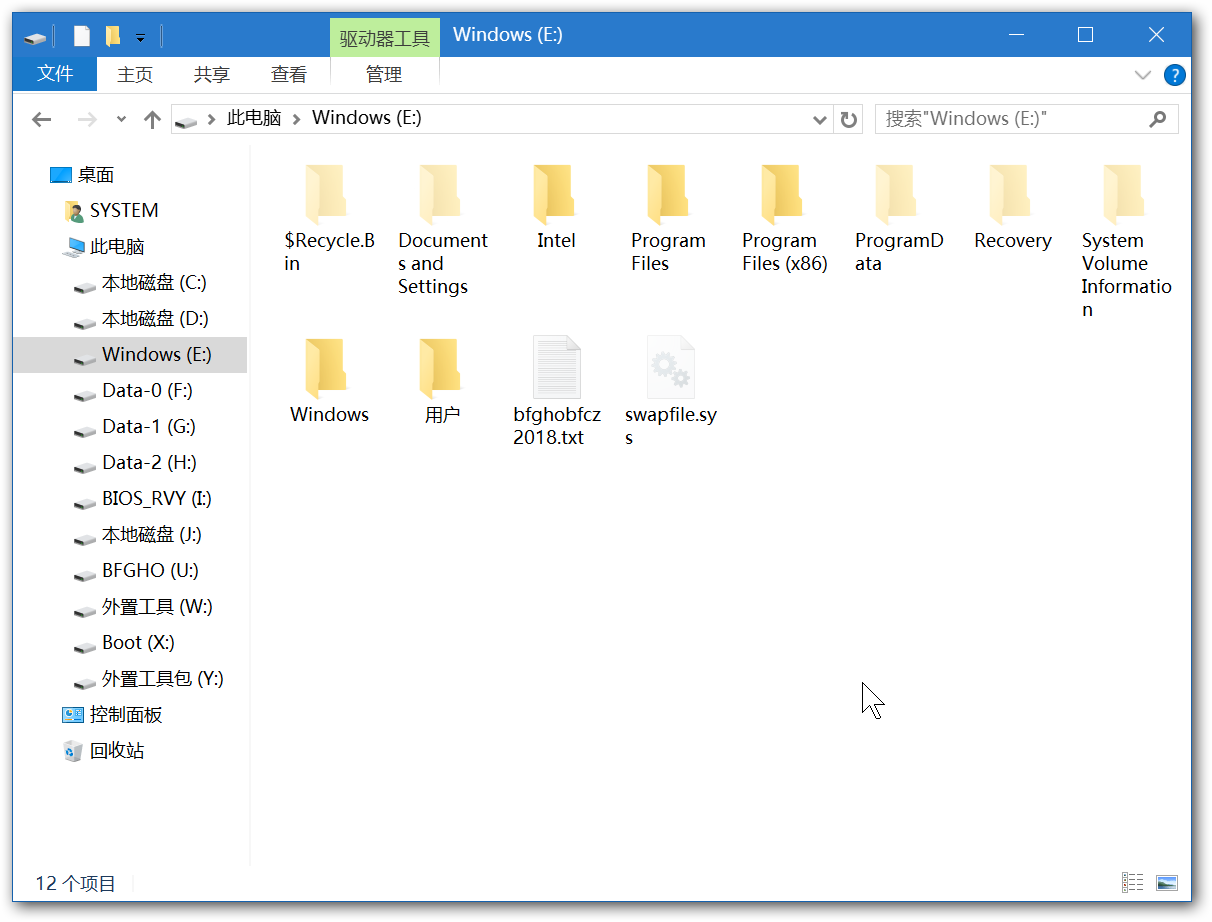Open 控制面板 in navigation pane

click(x=126, y=715)
